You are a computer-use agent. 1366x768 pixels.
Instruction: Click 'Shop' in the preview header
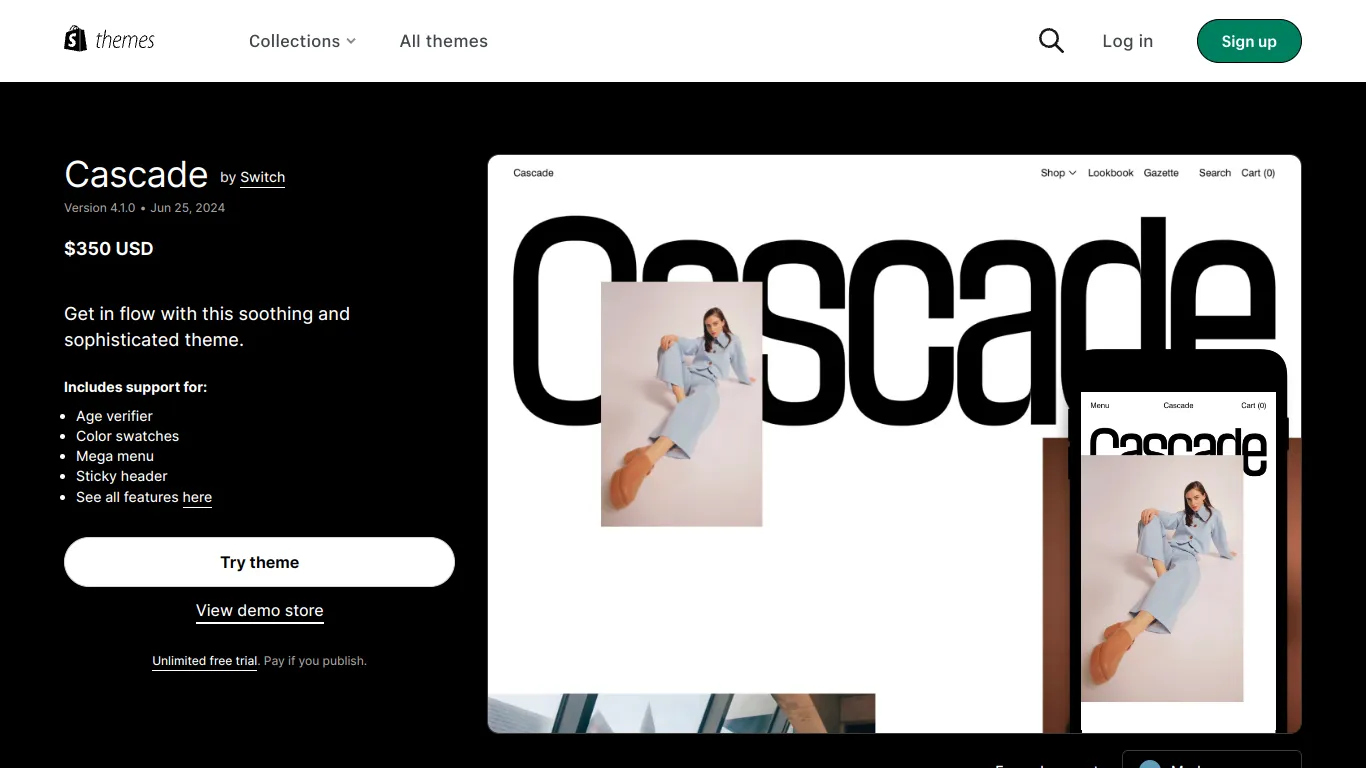point(1058,173)
